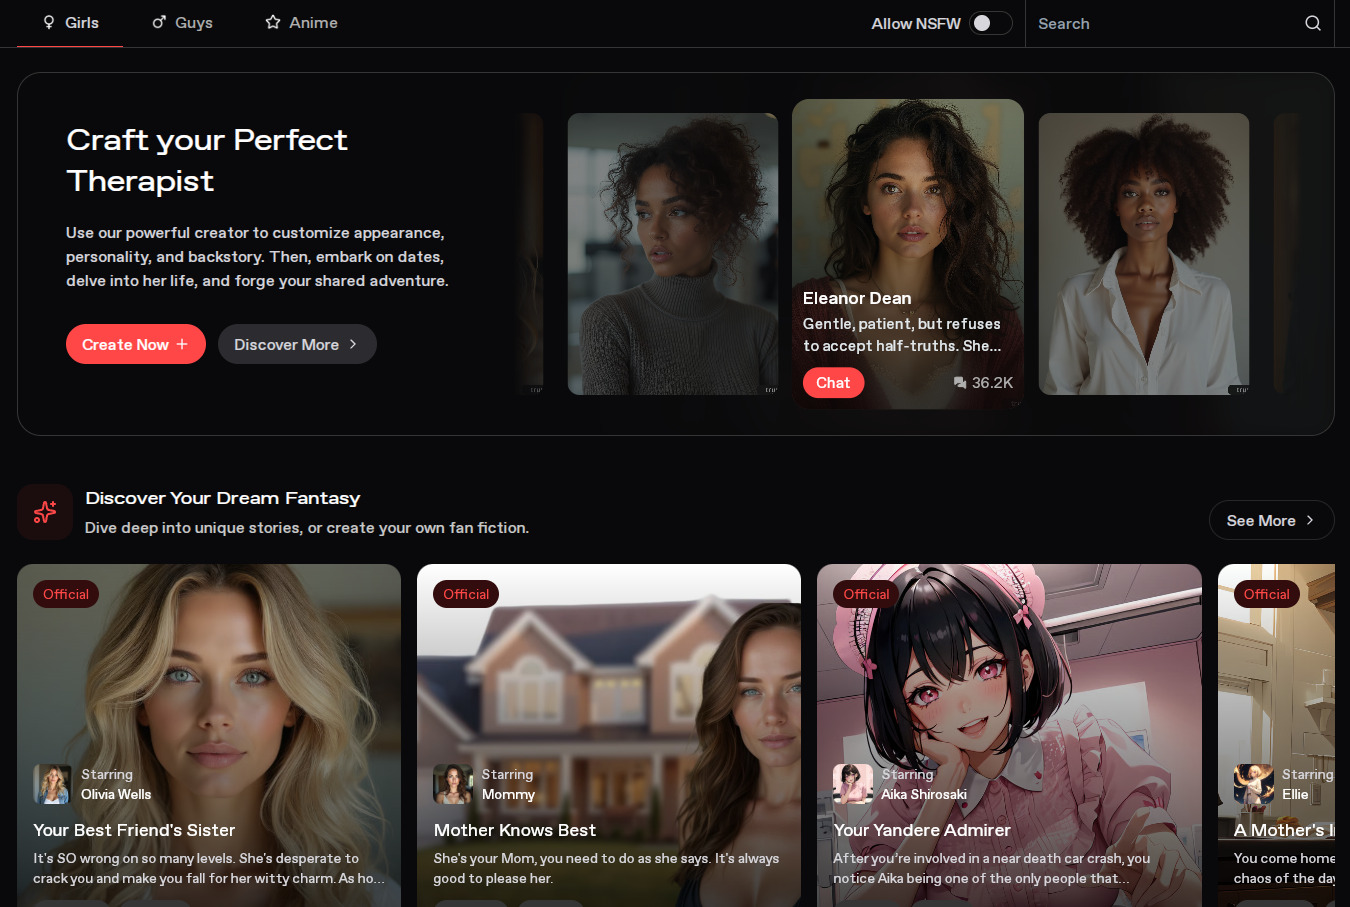Screen dimensions: 1350x907
Task: Open Discover More with the chevron
Action: 297,344
